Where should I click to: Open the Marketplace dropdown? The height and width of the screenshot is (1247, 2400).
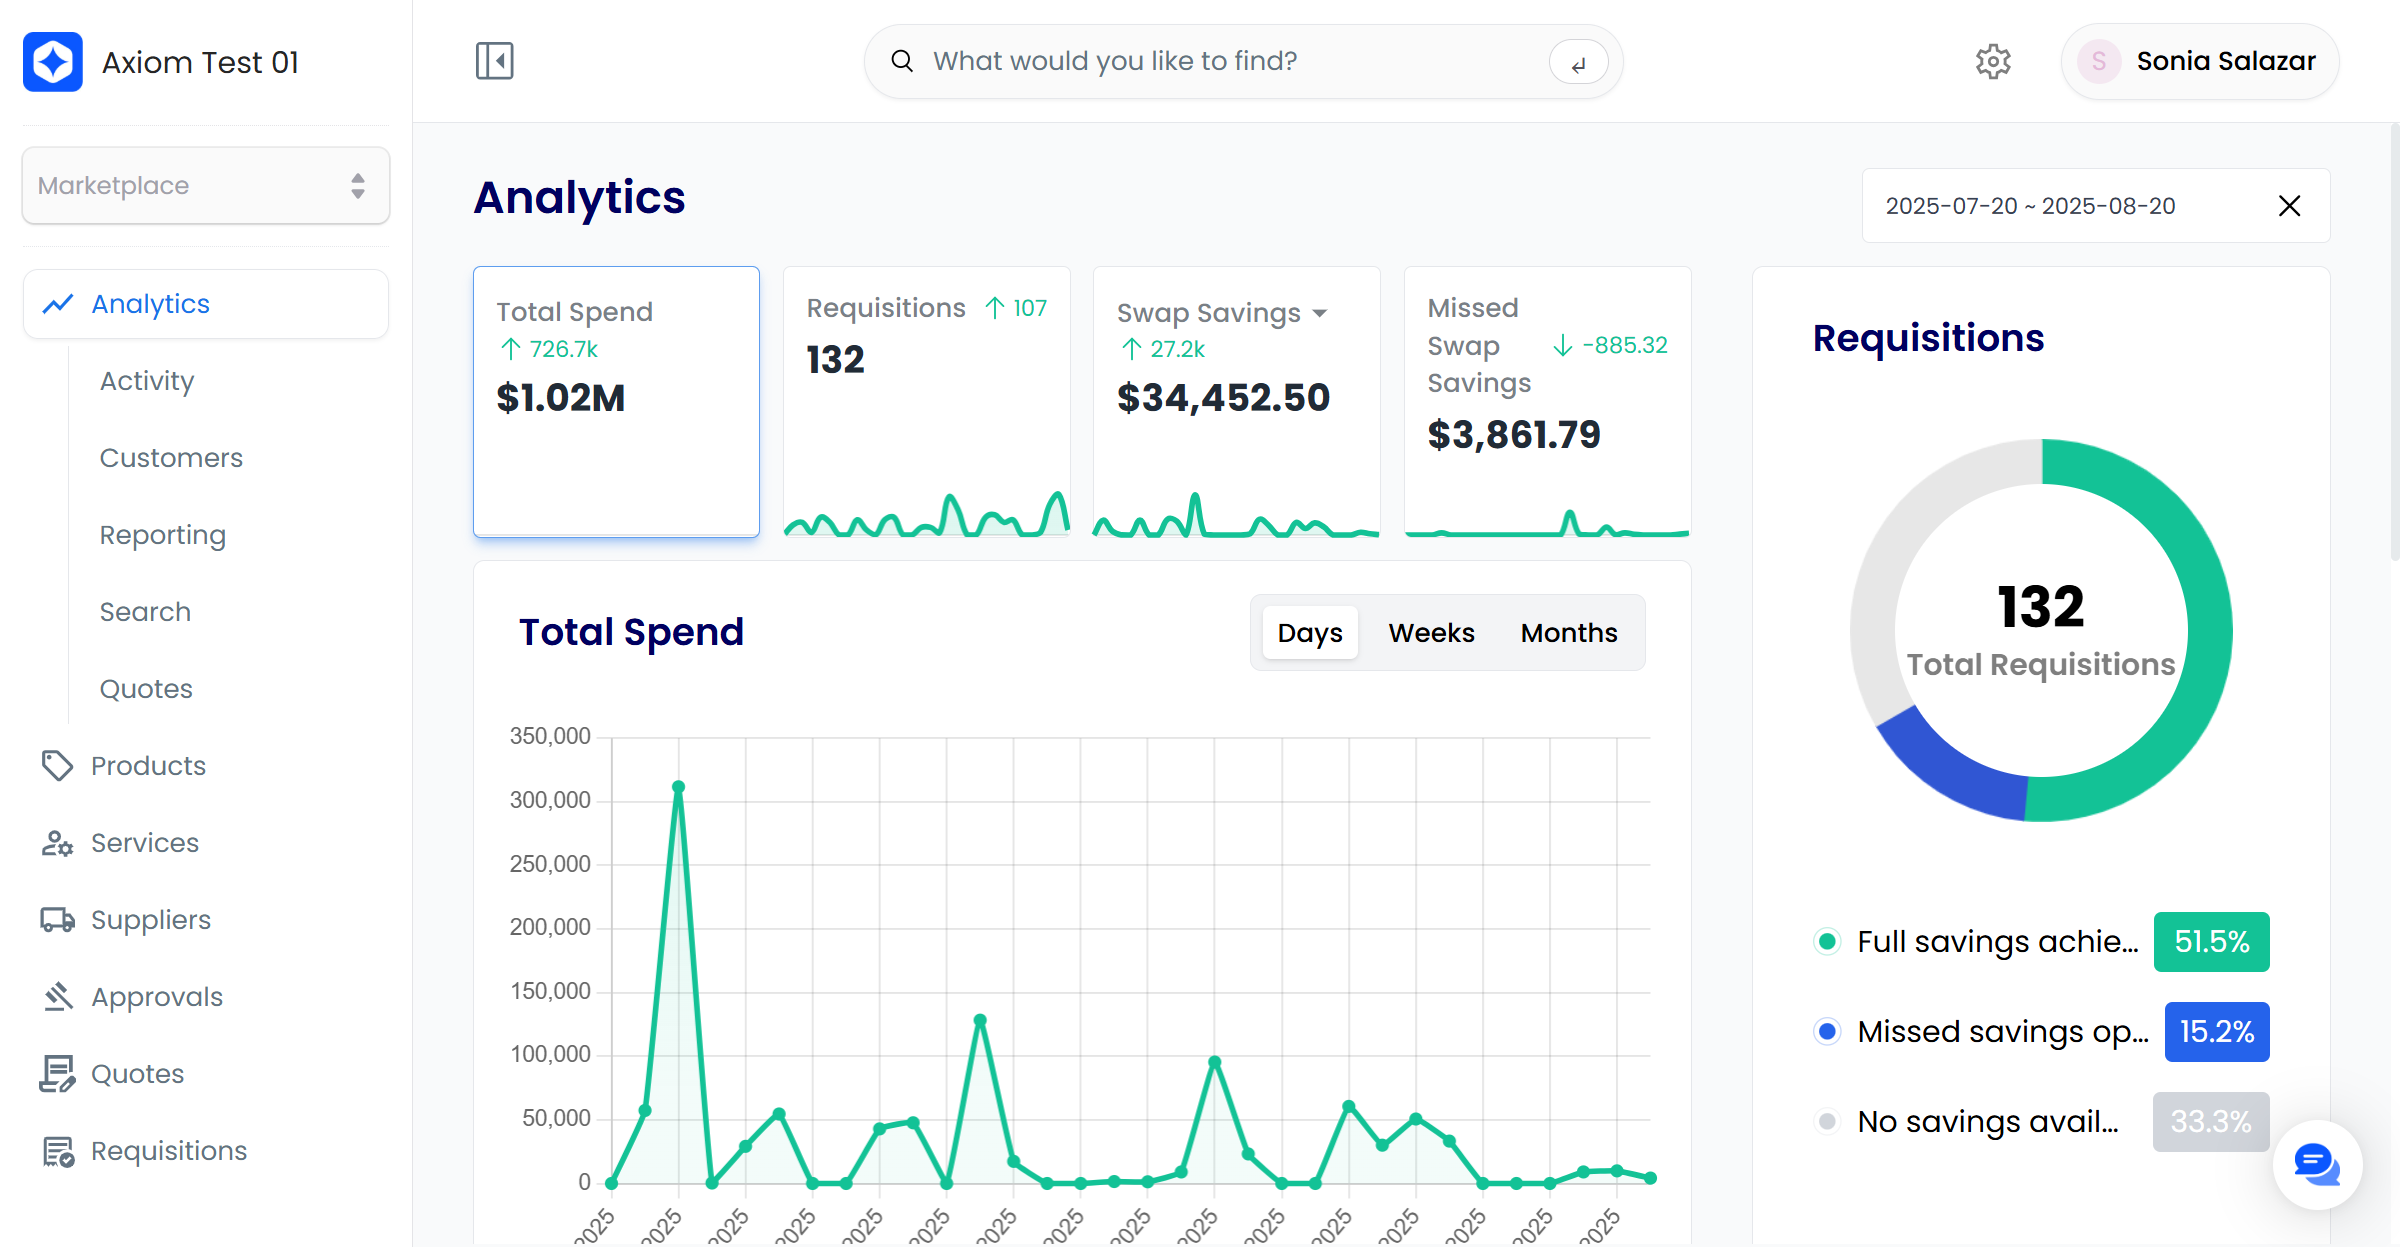(x=206, y=186)
